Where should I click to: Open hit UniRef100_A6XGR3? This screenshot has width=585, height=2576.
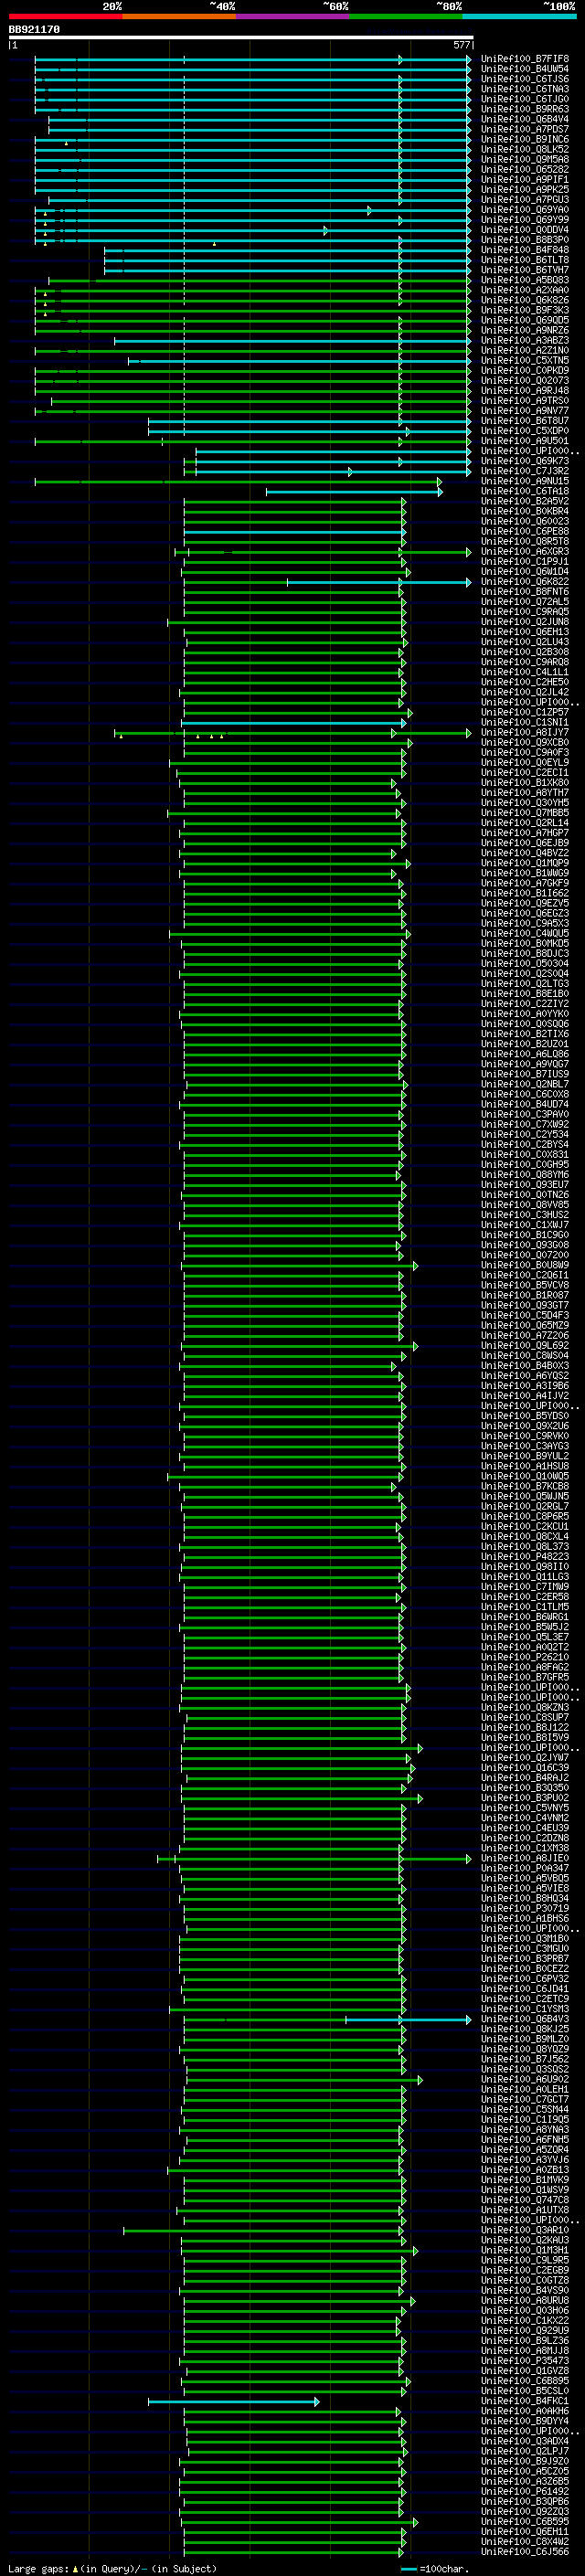click(525, 552)
